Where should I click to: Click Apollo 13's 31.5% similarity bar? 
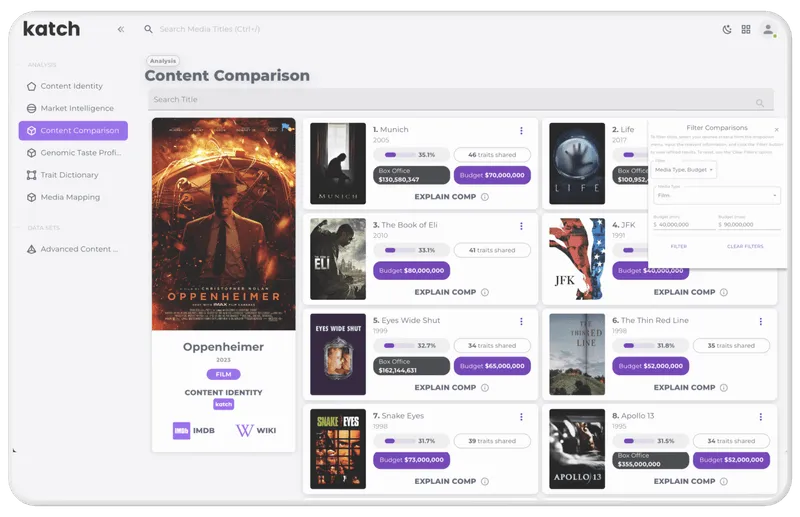tap(651, 441)
